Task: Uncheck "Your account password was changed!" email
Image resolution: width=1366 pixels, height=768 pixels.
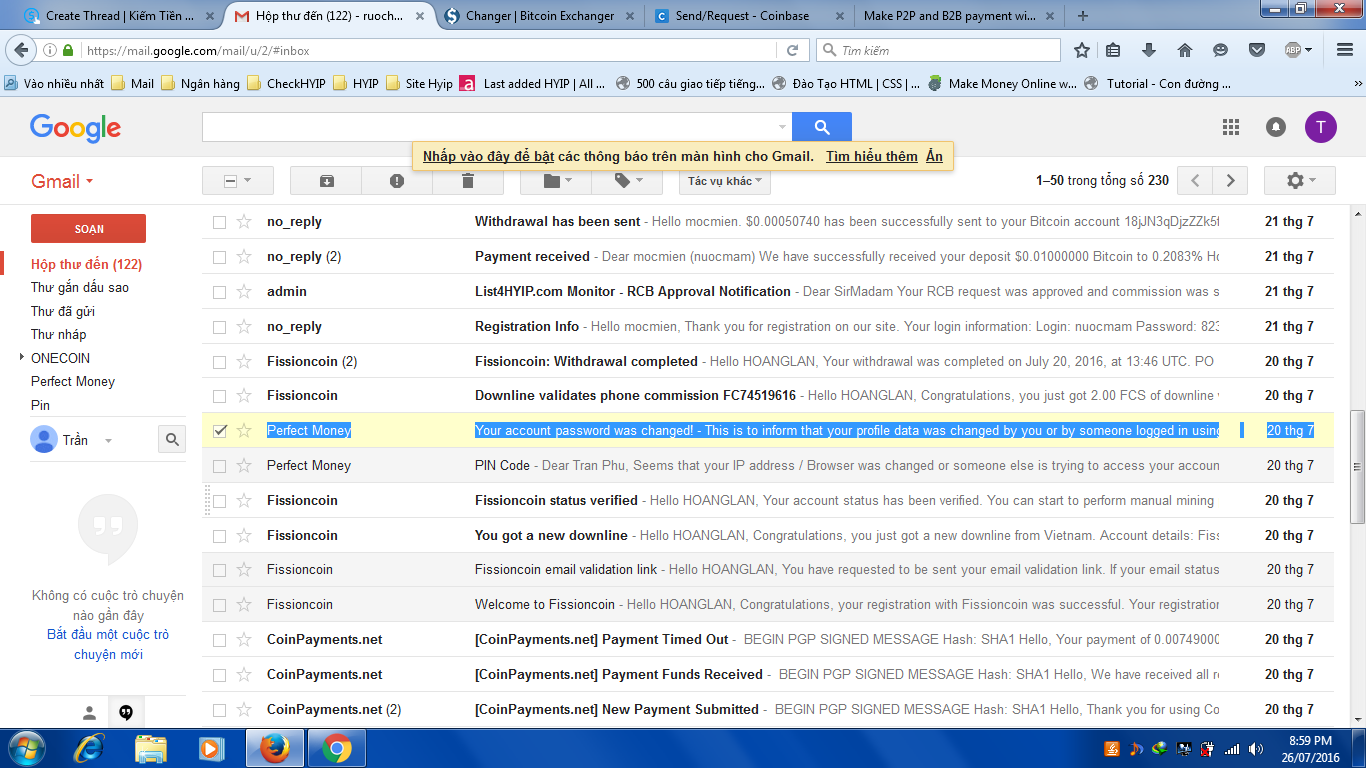Action: 219,431
